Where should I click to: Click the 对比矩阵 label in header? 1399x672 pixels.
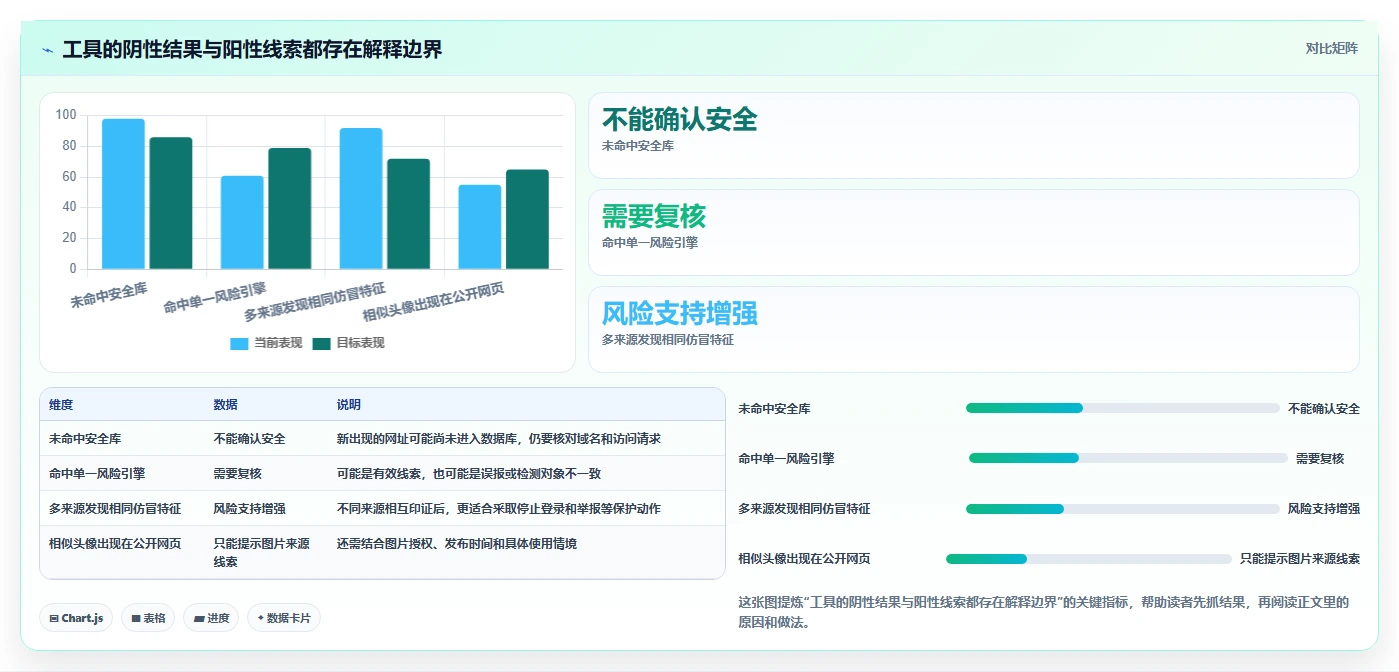1331,48
